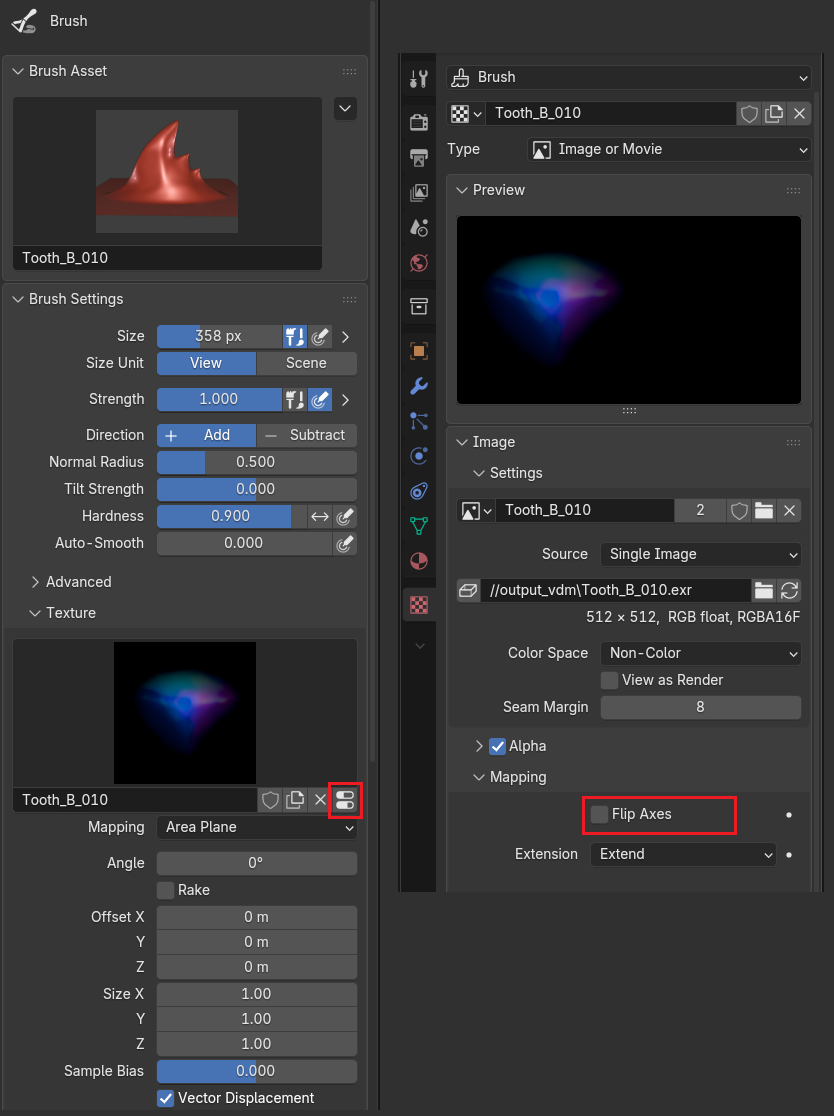Toggle invert hardness pressure arrows icon
This screenshot has width=834, height=1116.
click(x=320, y=517)
